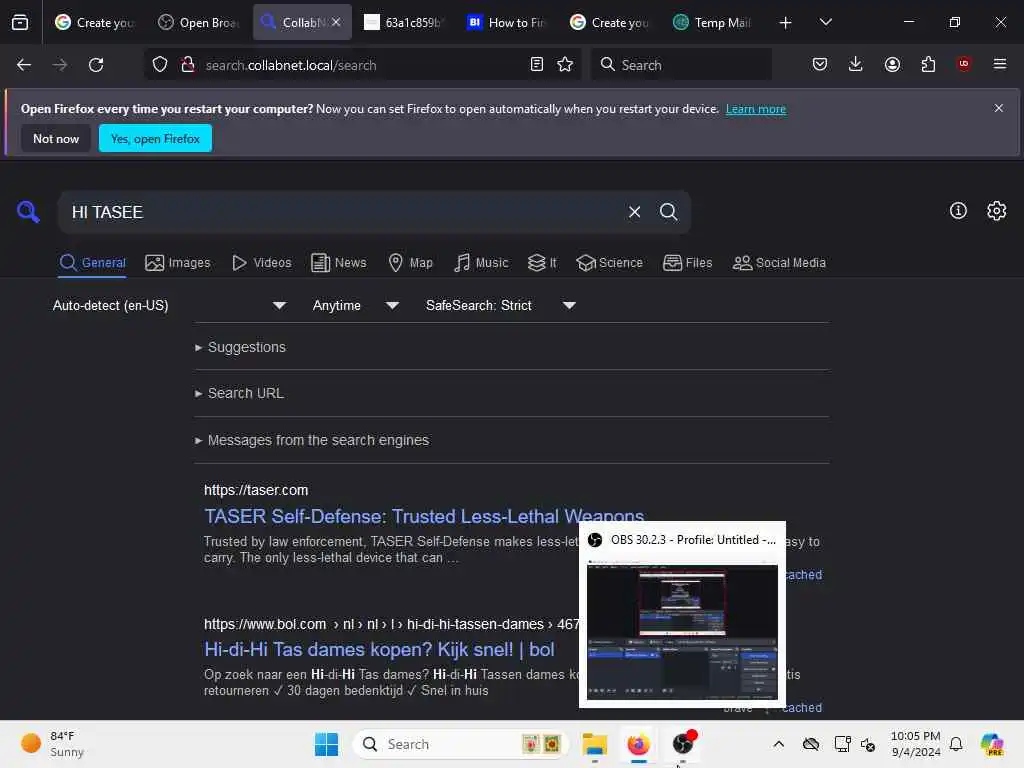Select the Images search category

tap(178, 263)
